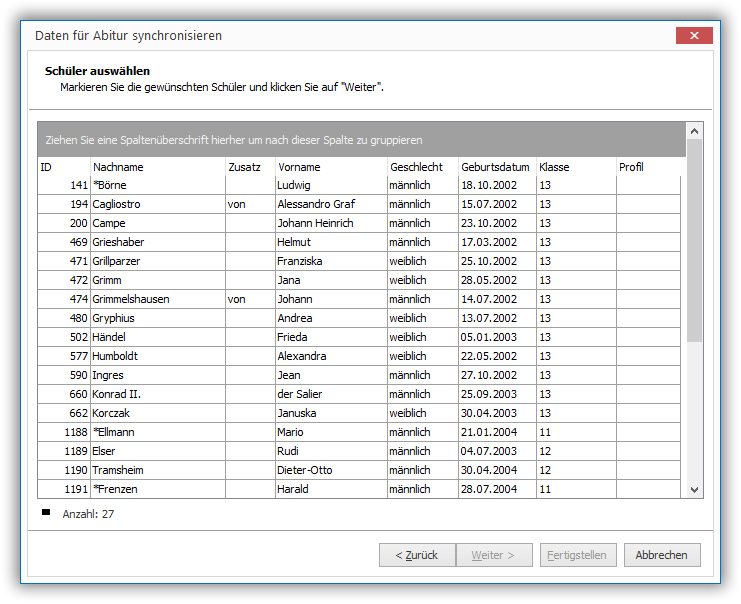Select the student Händel

(x=359, y=337)
